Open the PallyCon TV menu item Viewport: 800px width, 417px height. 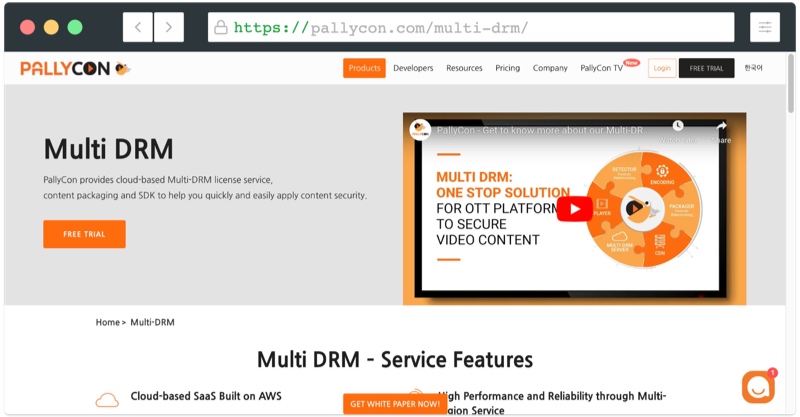click(x=602, y=68)
